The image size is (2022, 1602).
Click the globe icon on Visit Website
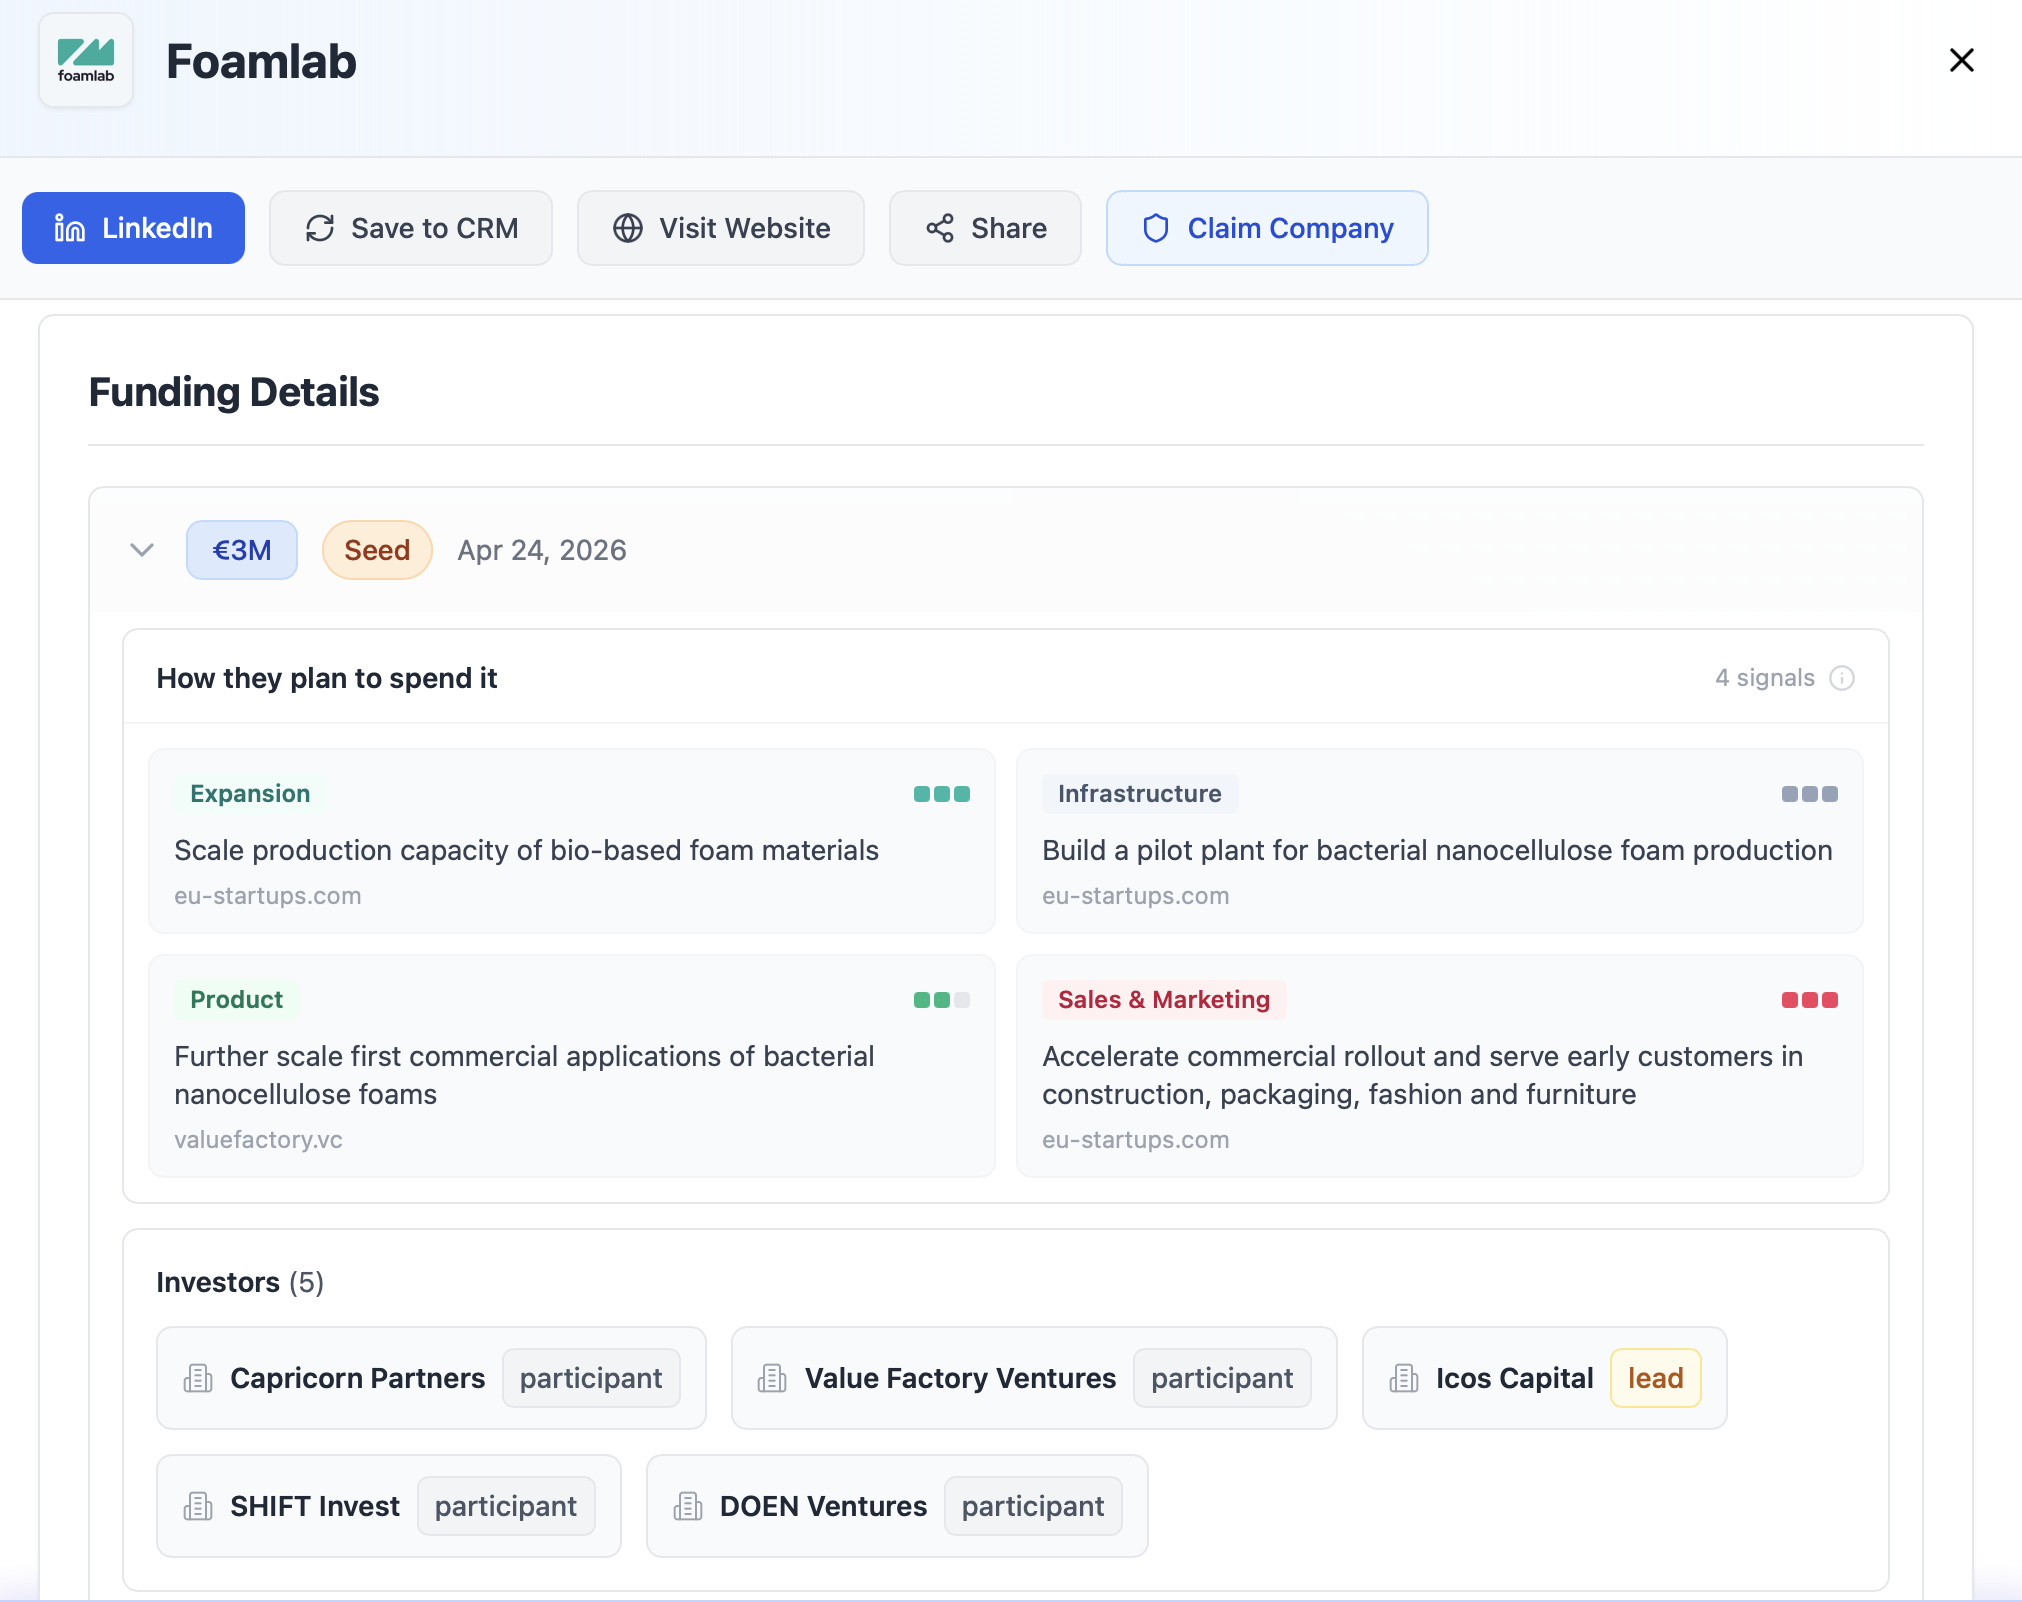click(628, 228)
